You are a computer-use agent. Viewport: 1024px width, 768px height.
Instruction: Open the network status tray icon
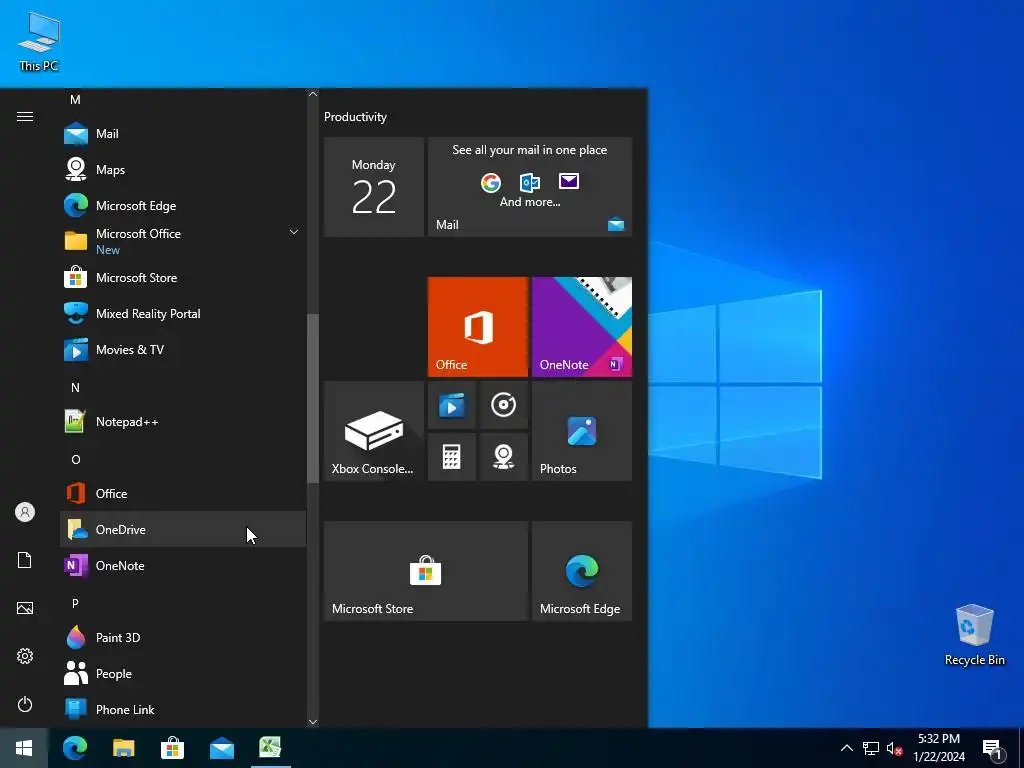pyautogui.click(x=871, y=748)
